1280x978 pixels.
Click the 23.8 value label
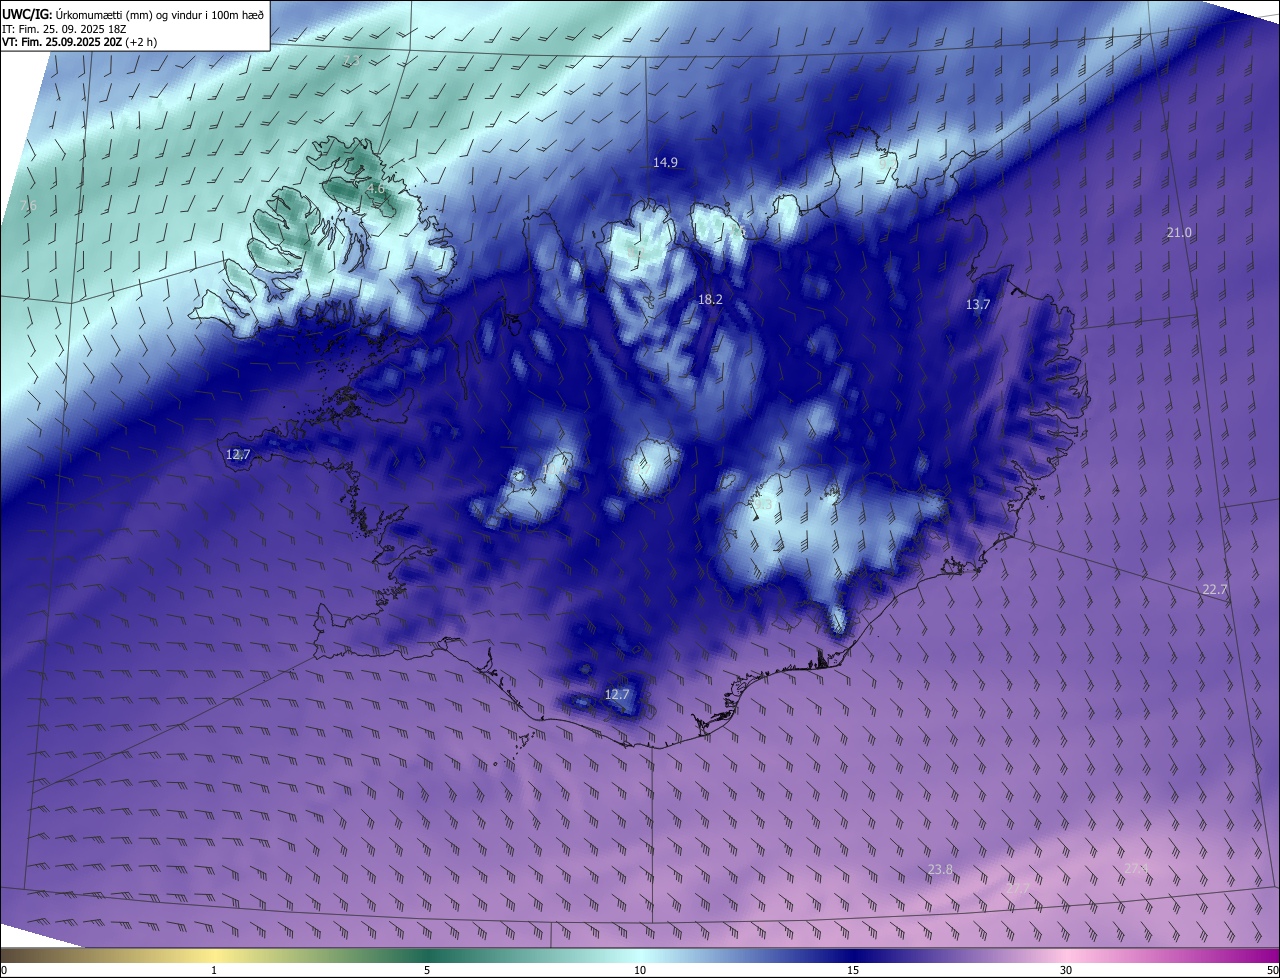[x=940, y=869]
